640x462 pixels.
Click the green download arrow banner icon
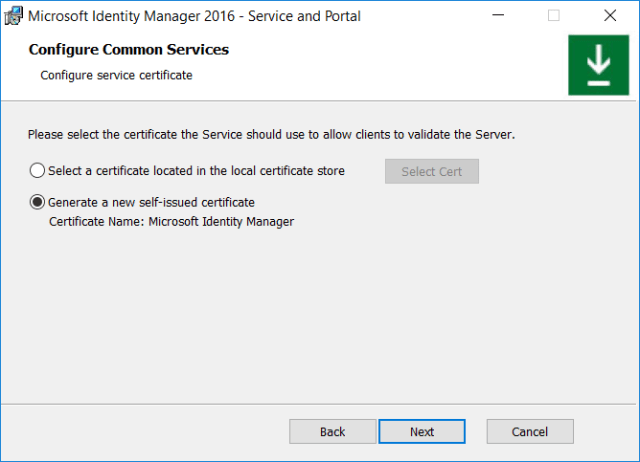point(598,65)
